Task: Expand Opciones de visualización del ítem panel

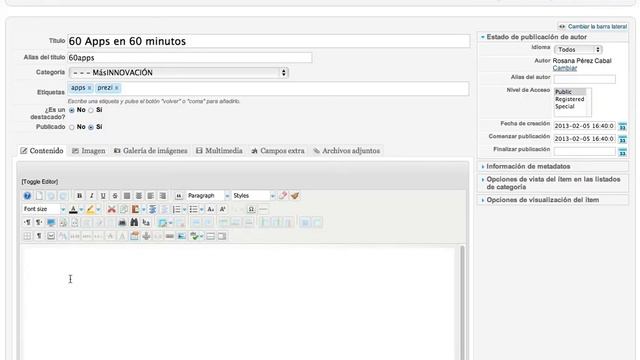Action: [x=553, y=200]
